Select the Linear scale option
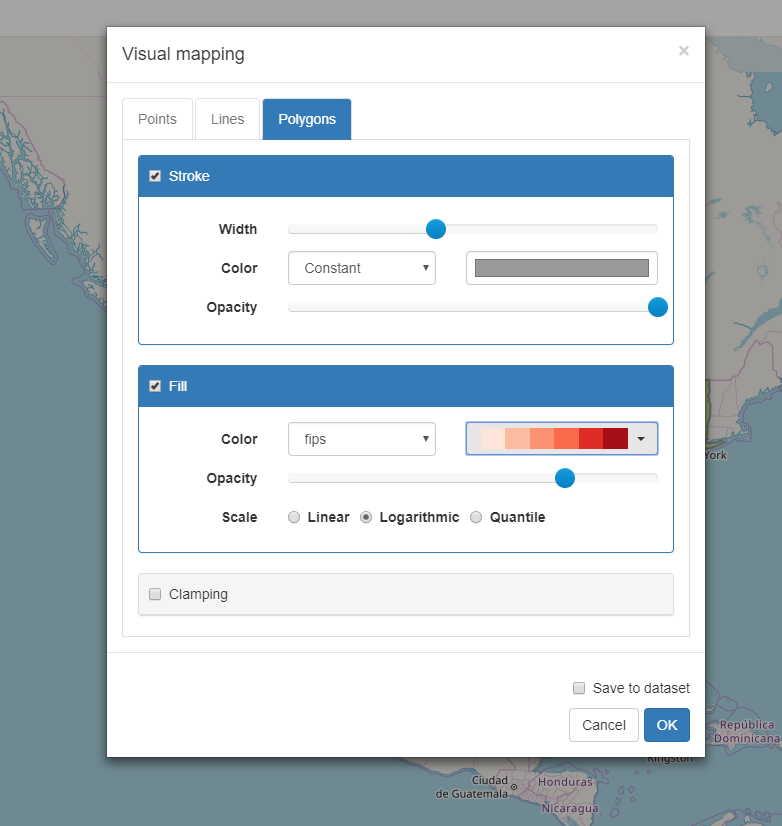The image size is (782, 826). coord(294,517)
